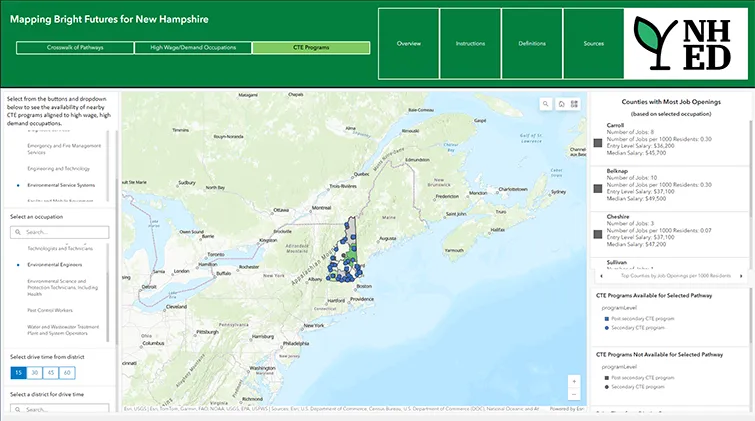Set drive time to 15 minutes
755x421 pixels.
[18, 373]
